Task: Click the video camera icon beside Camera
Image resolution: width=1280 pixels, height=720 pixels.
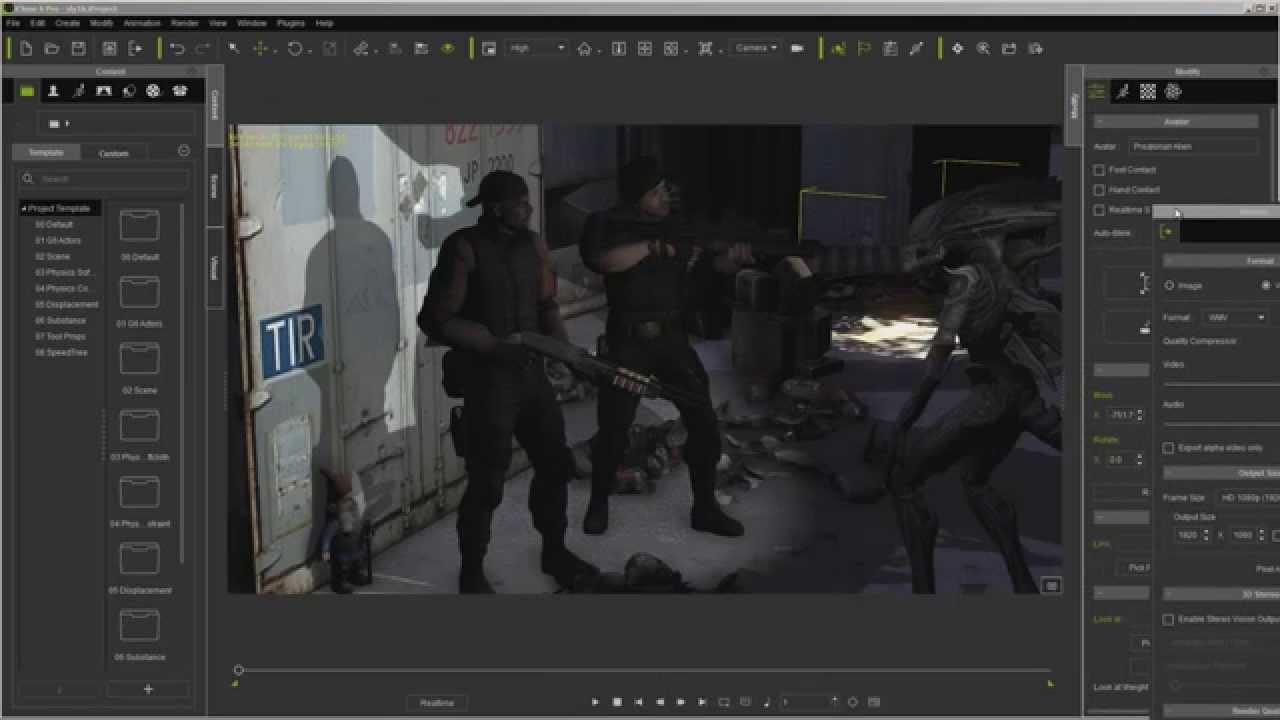Action: pos(798,48)
